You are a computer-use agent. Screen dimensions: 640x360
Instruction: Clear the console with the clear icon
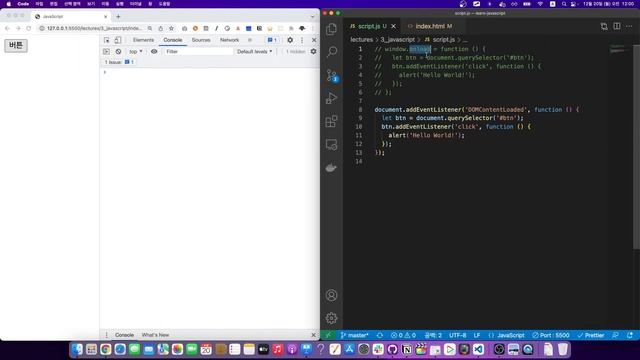(x=118, y=51)
